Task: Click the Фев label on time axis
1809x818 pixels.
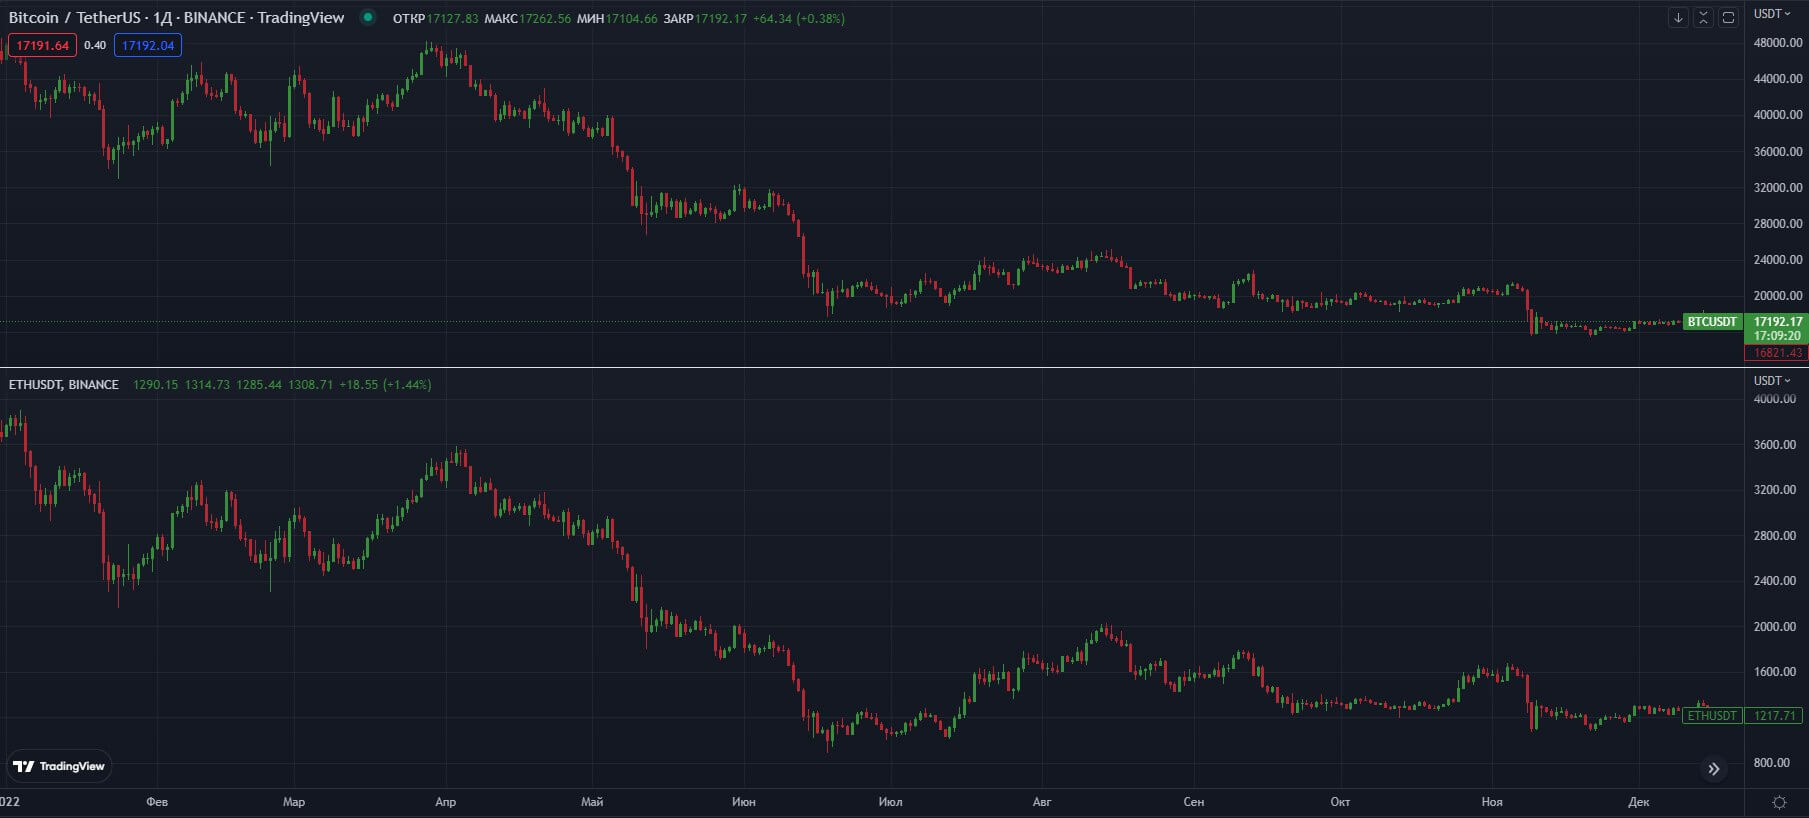Action: pyautogui.click(x=157, y=802)
